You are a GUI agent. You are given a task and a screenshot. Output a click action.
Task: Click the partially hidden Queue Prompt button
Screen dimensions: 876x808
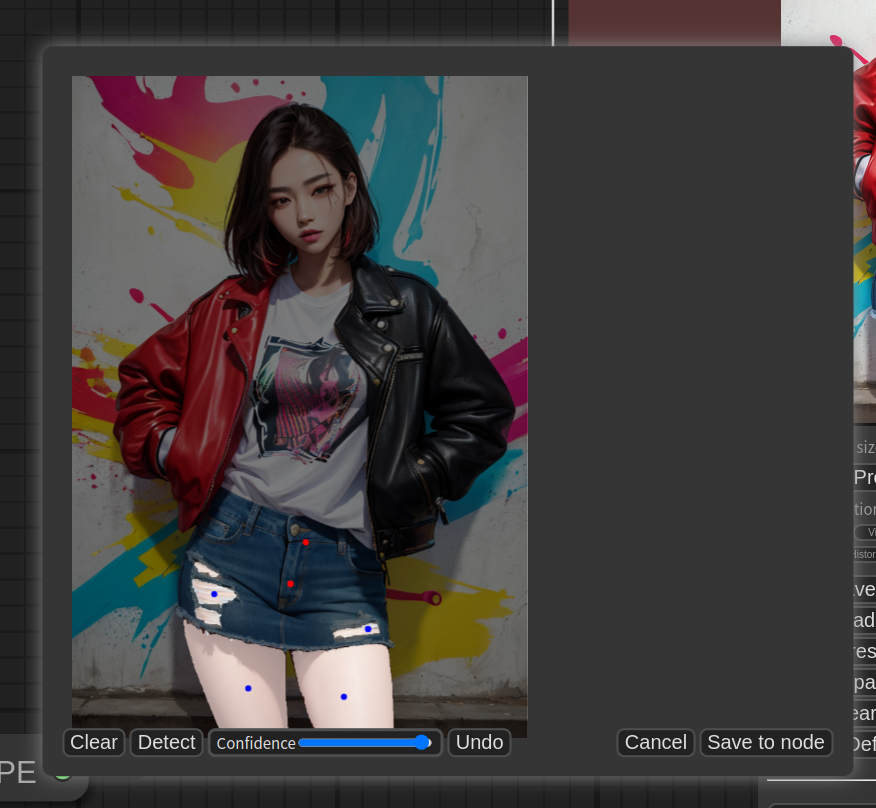[864, 478]
